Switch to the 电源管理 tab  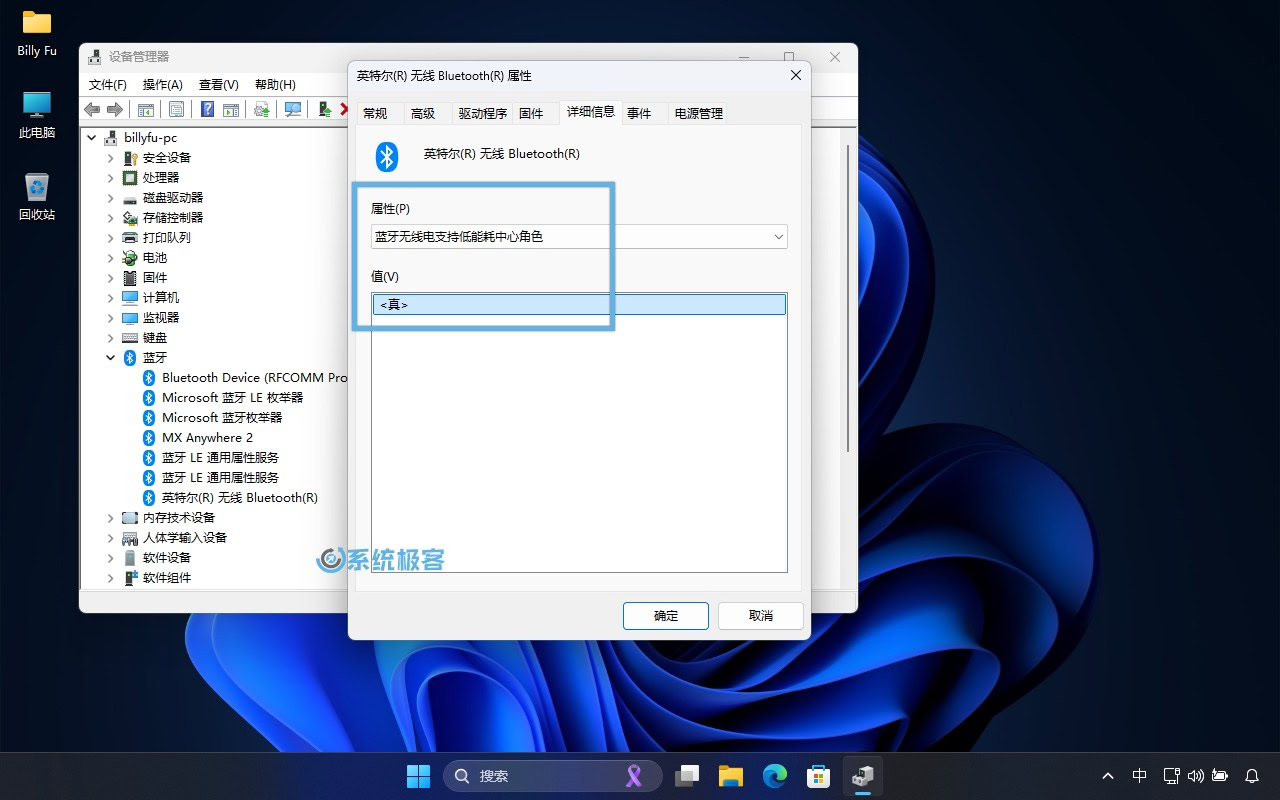698,113
